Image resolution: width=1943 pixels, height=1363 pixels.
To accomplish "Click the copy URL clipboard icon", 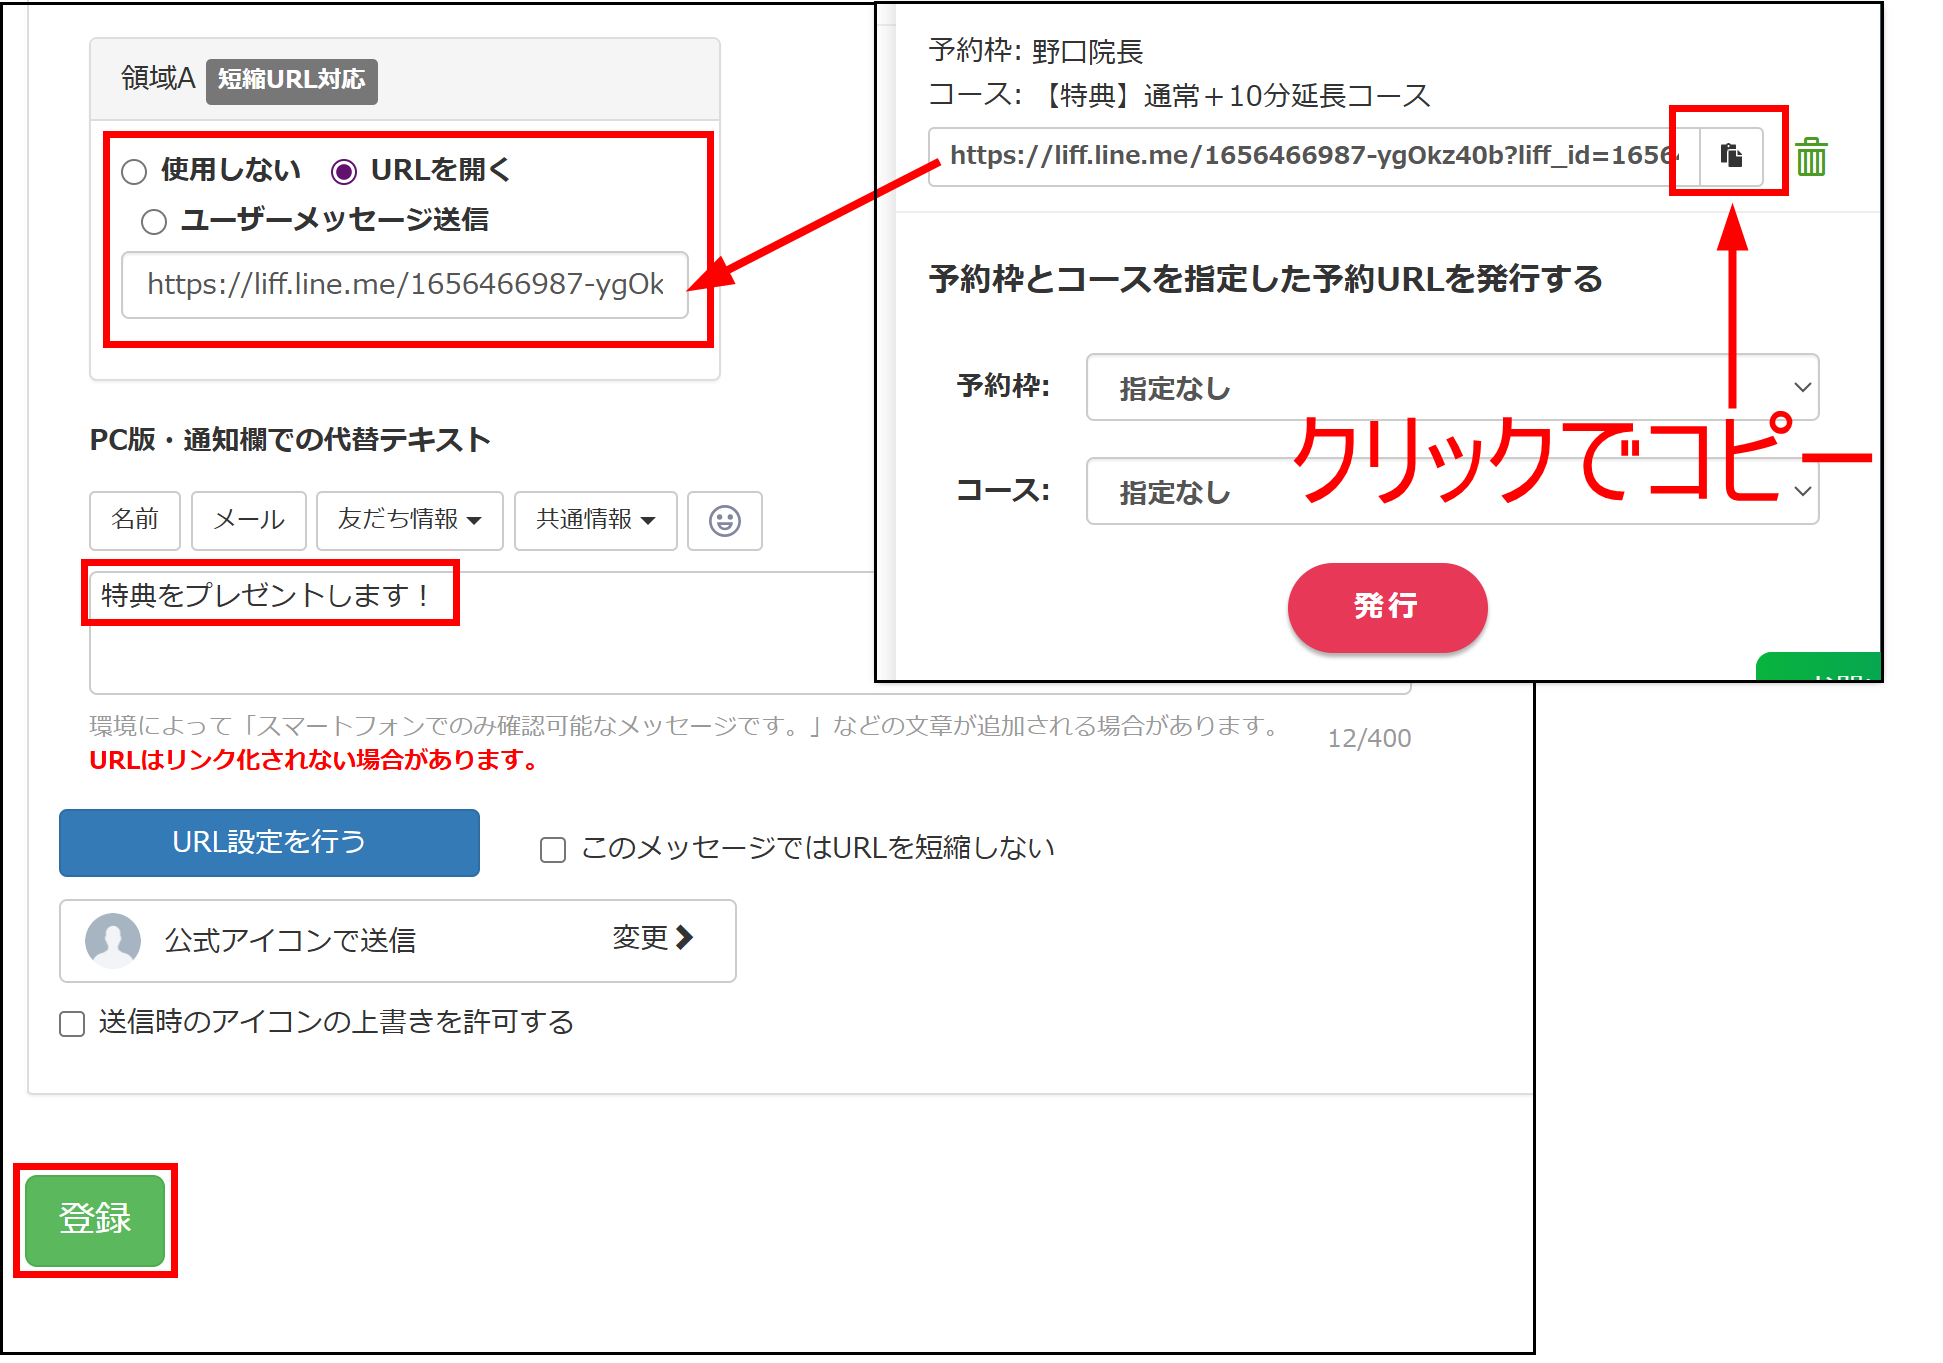I will (x=1731, y=156).
